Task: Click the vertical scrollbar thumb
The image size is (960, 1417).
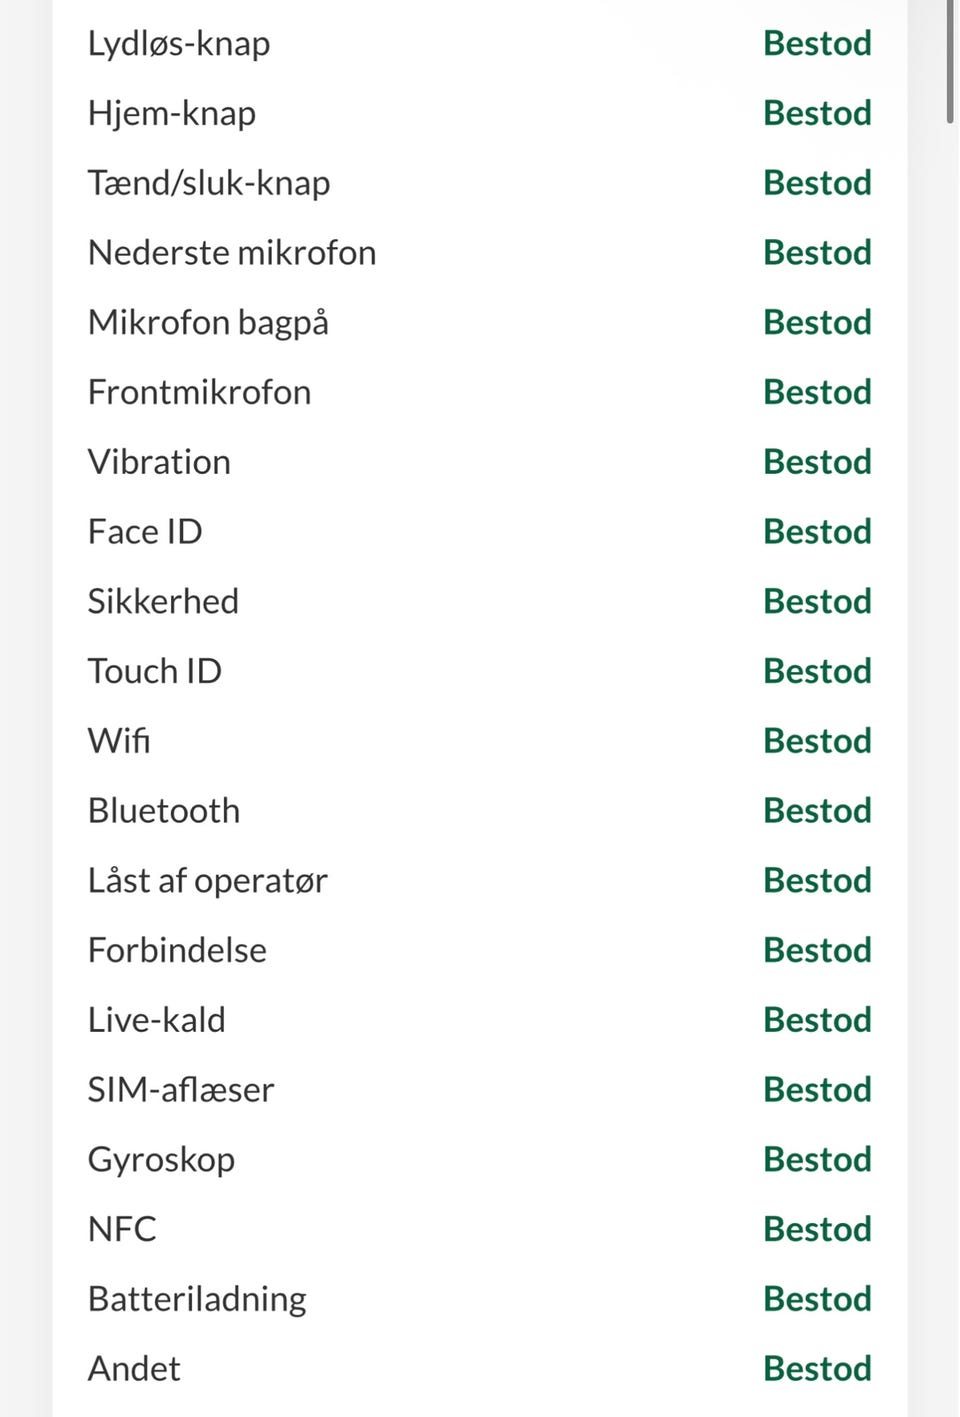Action: pos(950,60)
